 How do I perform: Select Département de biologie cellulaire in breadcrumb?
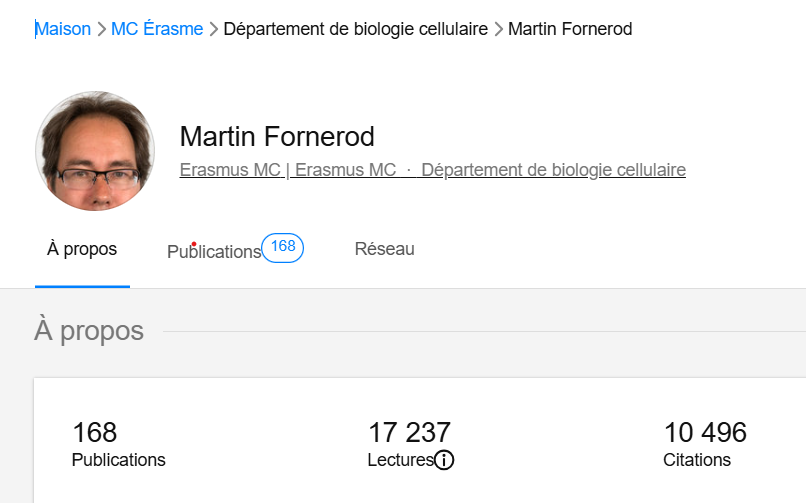(355, 29)
